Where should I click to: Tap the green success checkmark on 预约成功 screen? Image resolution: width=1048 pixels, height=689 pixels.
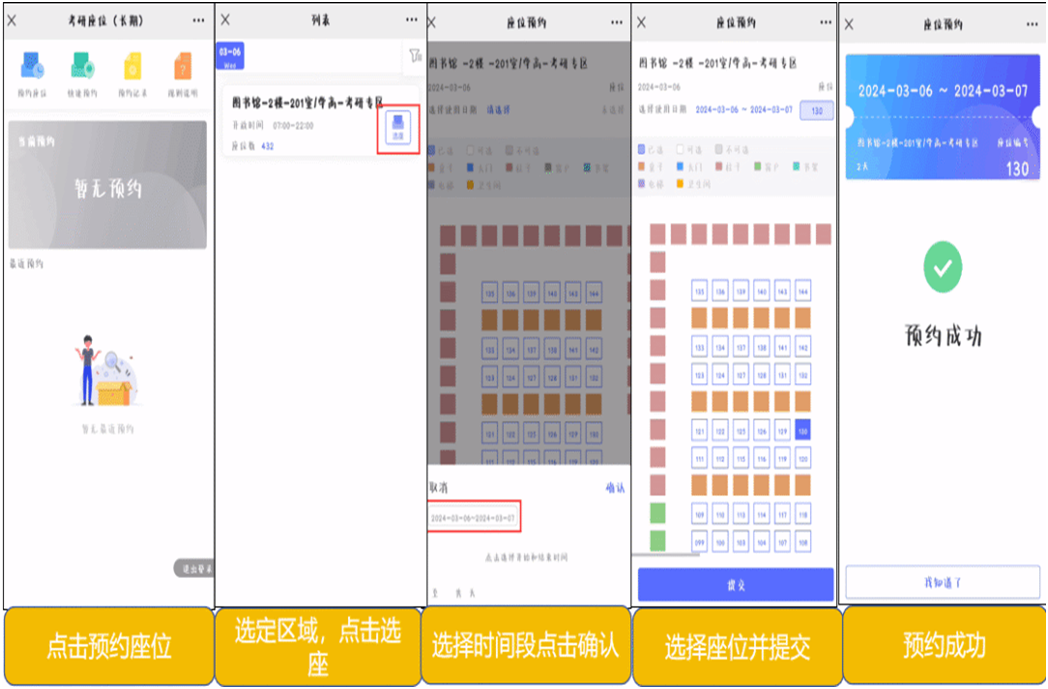(941, 267)
